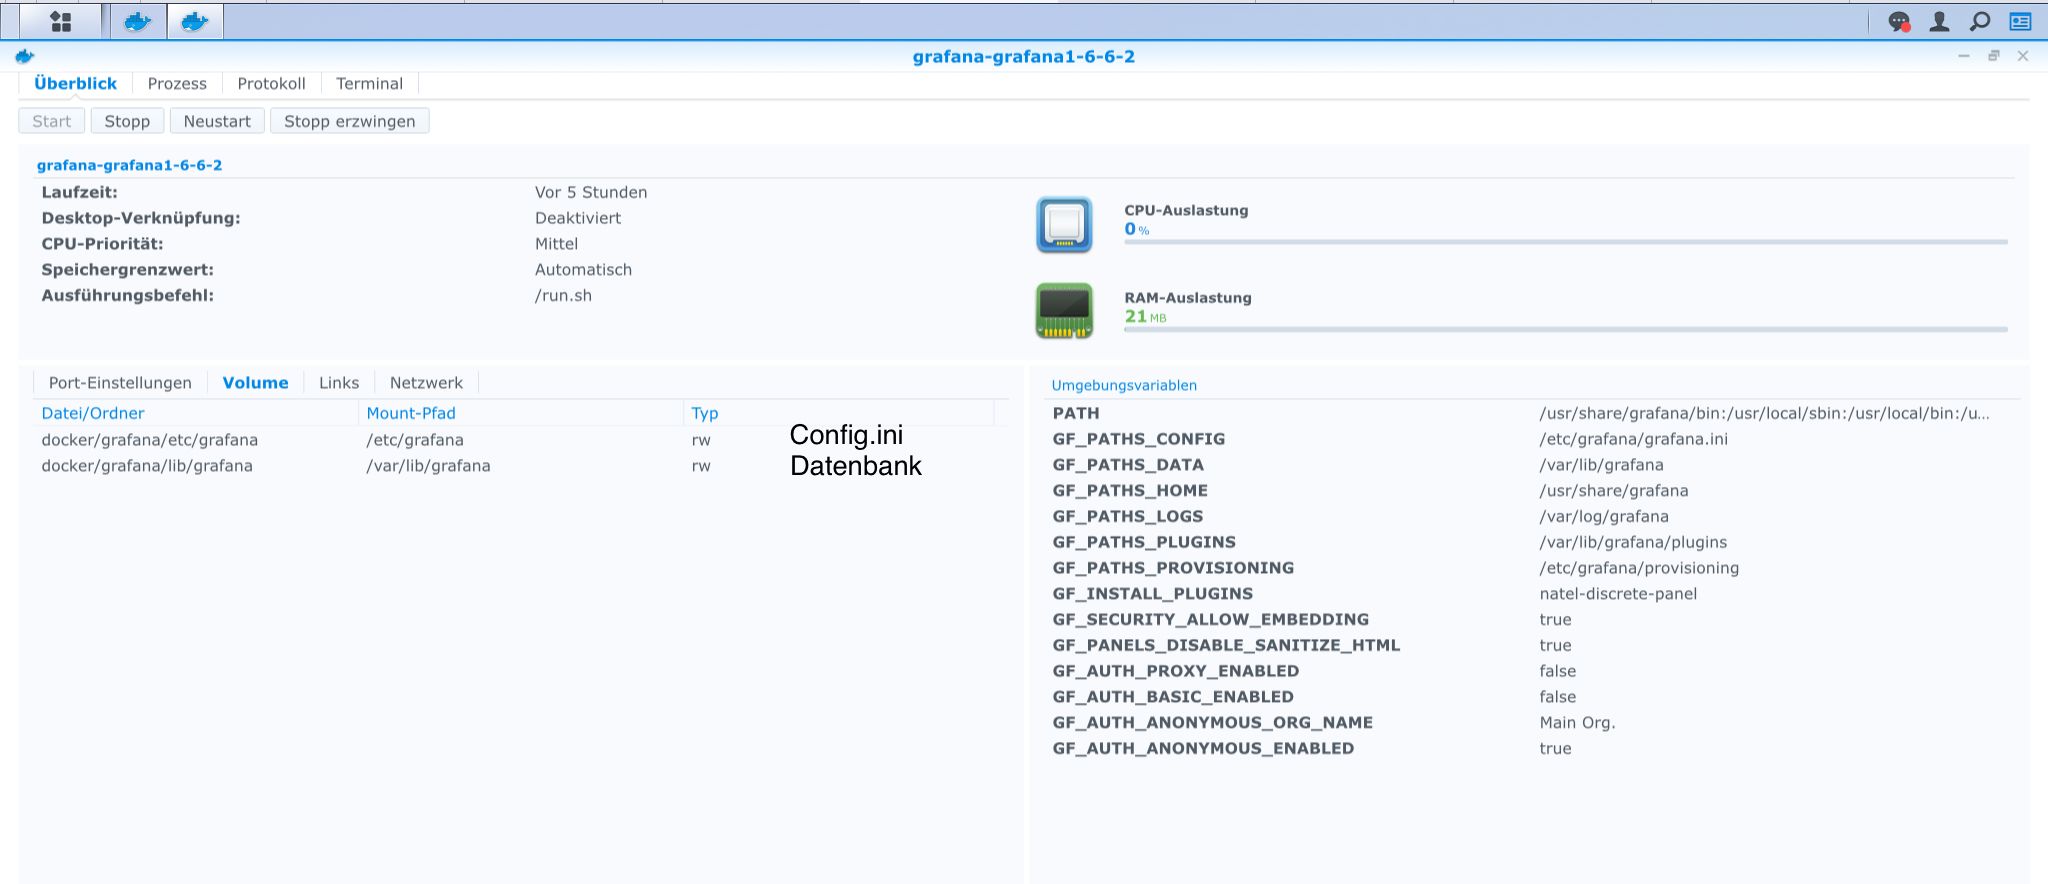Select the docker/grafana/lib/grafana volume row
Image resolution: width=2048 pixels, height=884 pixels.
[520, 466]
